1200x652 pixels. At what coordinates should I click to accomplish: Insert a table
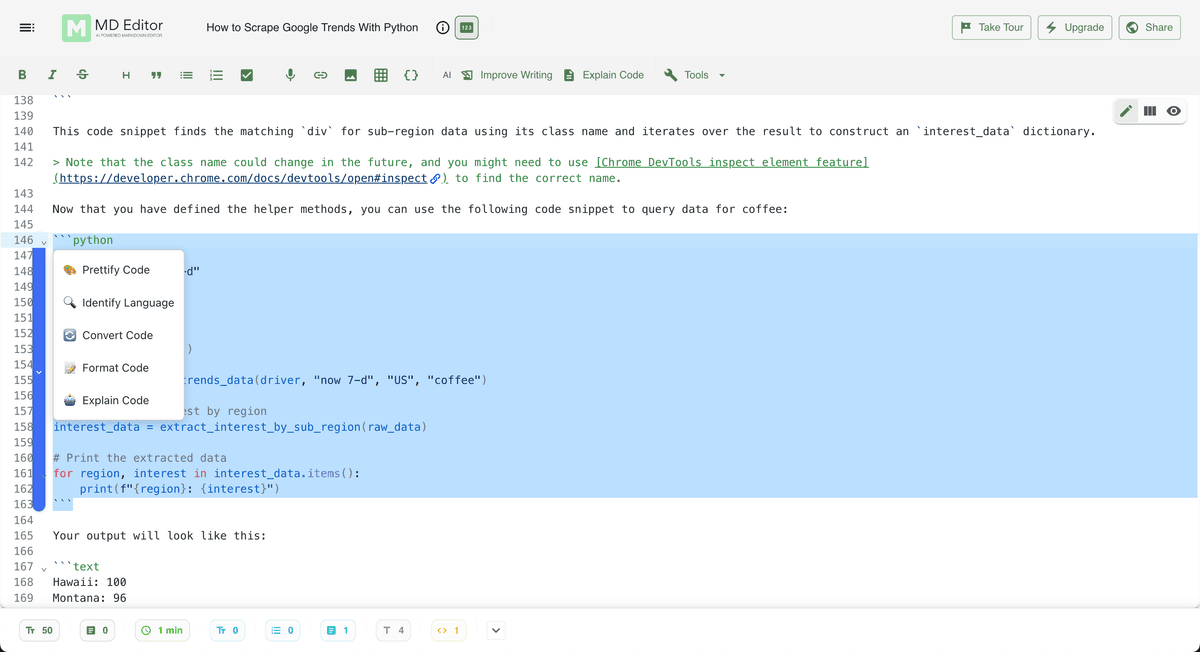click(381, 75)
